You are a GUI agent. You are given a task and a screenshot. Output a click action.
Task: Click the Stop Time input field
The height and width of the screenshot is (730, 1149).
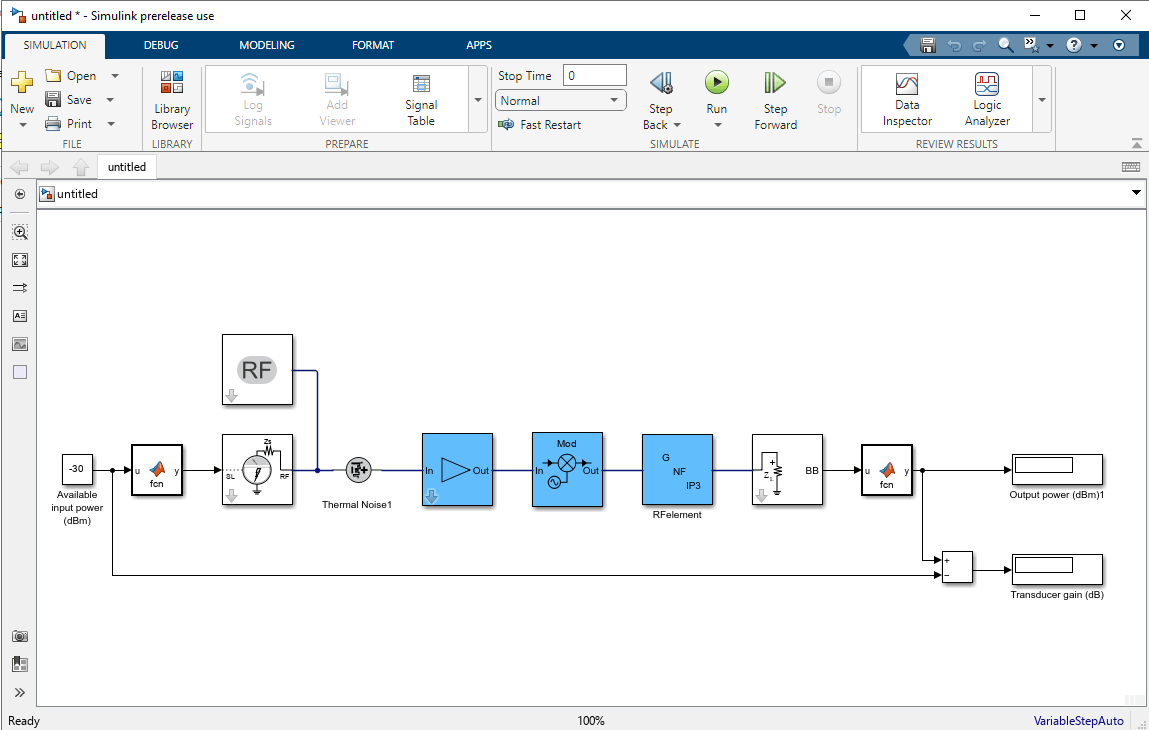[x=594, y=75]
